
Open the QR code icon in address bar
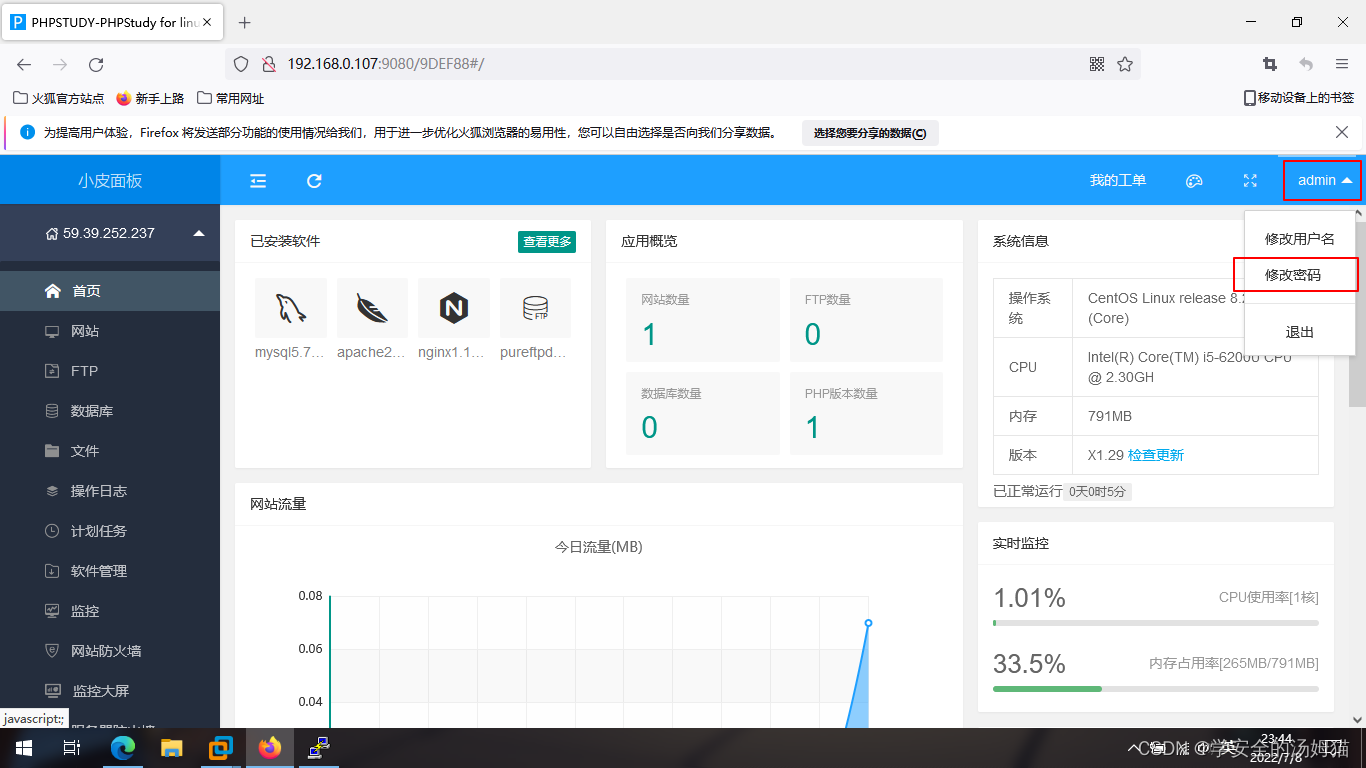click(x=1097, y=64)
